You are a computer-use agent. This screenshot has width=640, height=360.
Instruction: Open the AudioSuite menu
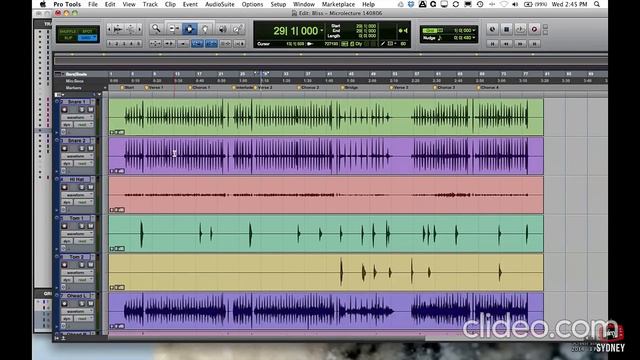pyautogui.click(x=220, y=4)
